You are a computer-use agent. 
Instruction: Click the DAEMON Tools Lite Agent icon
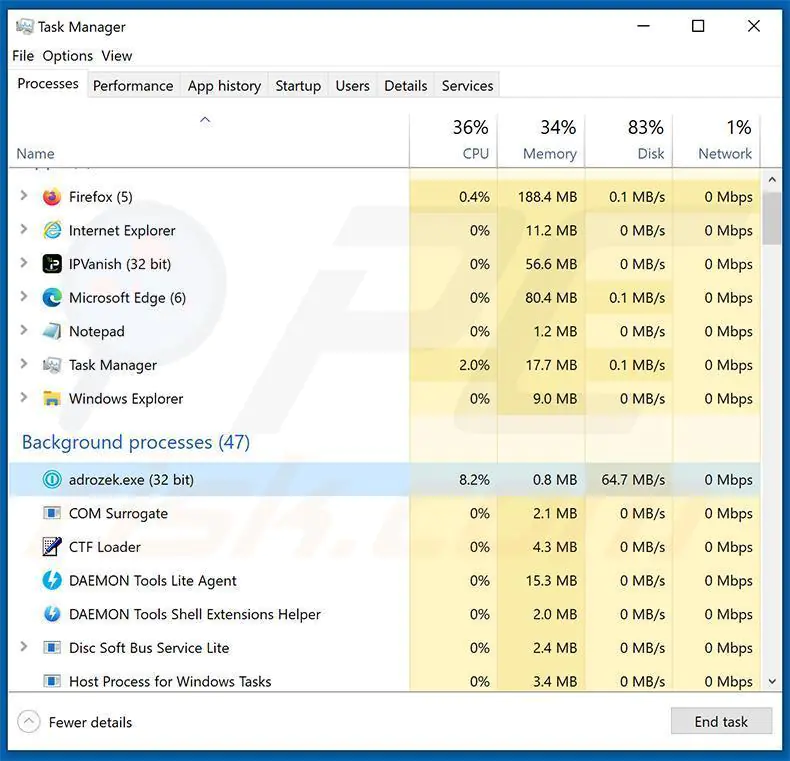[x=52, y=581]
